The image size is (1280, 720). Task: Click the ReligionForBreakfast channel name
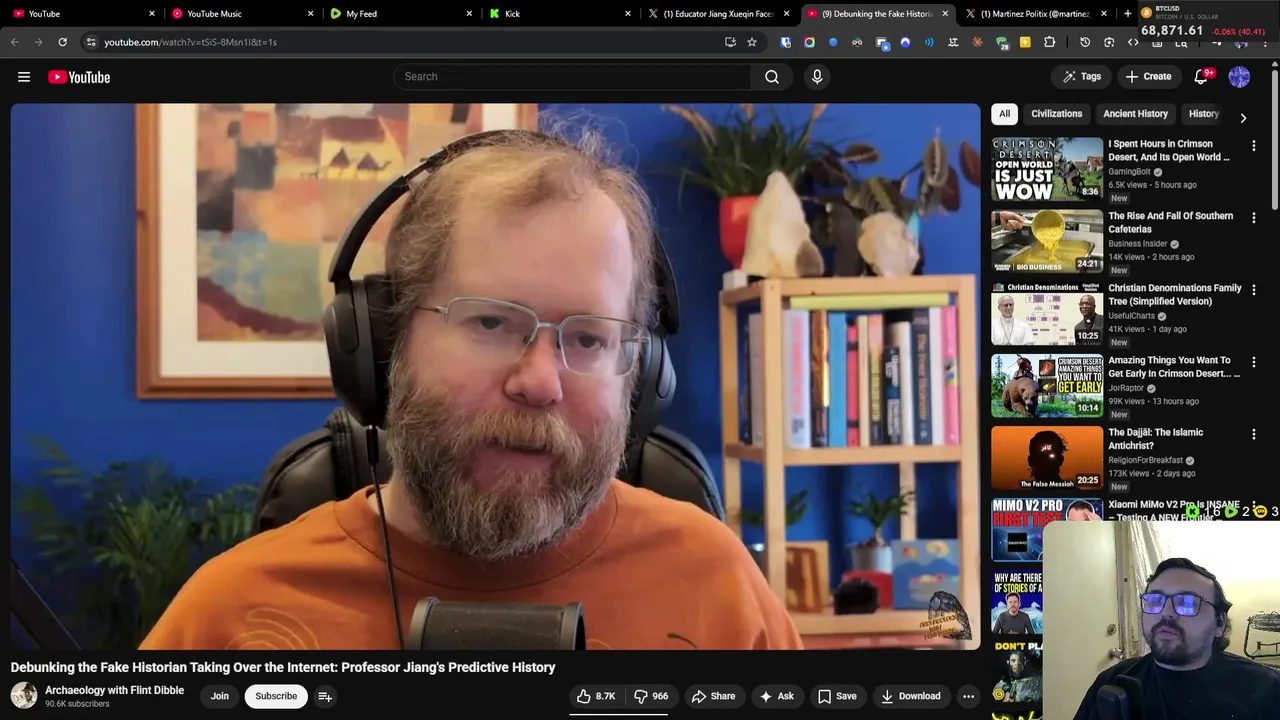[1145, 460]
